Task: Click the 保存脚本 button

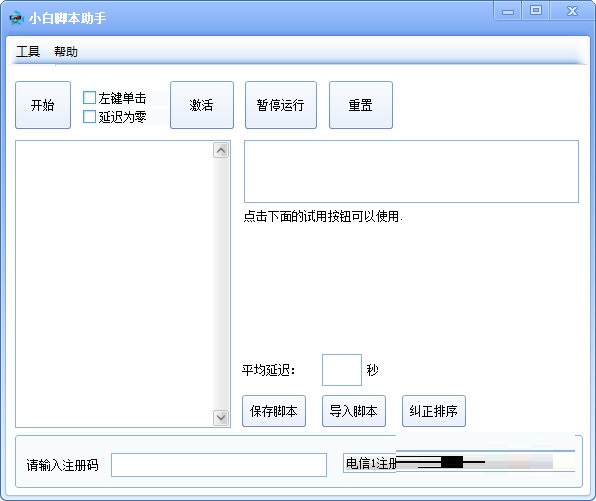Action: (274, 411)
